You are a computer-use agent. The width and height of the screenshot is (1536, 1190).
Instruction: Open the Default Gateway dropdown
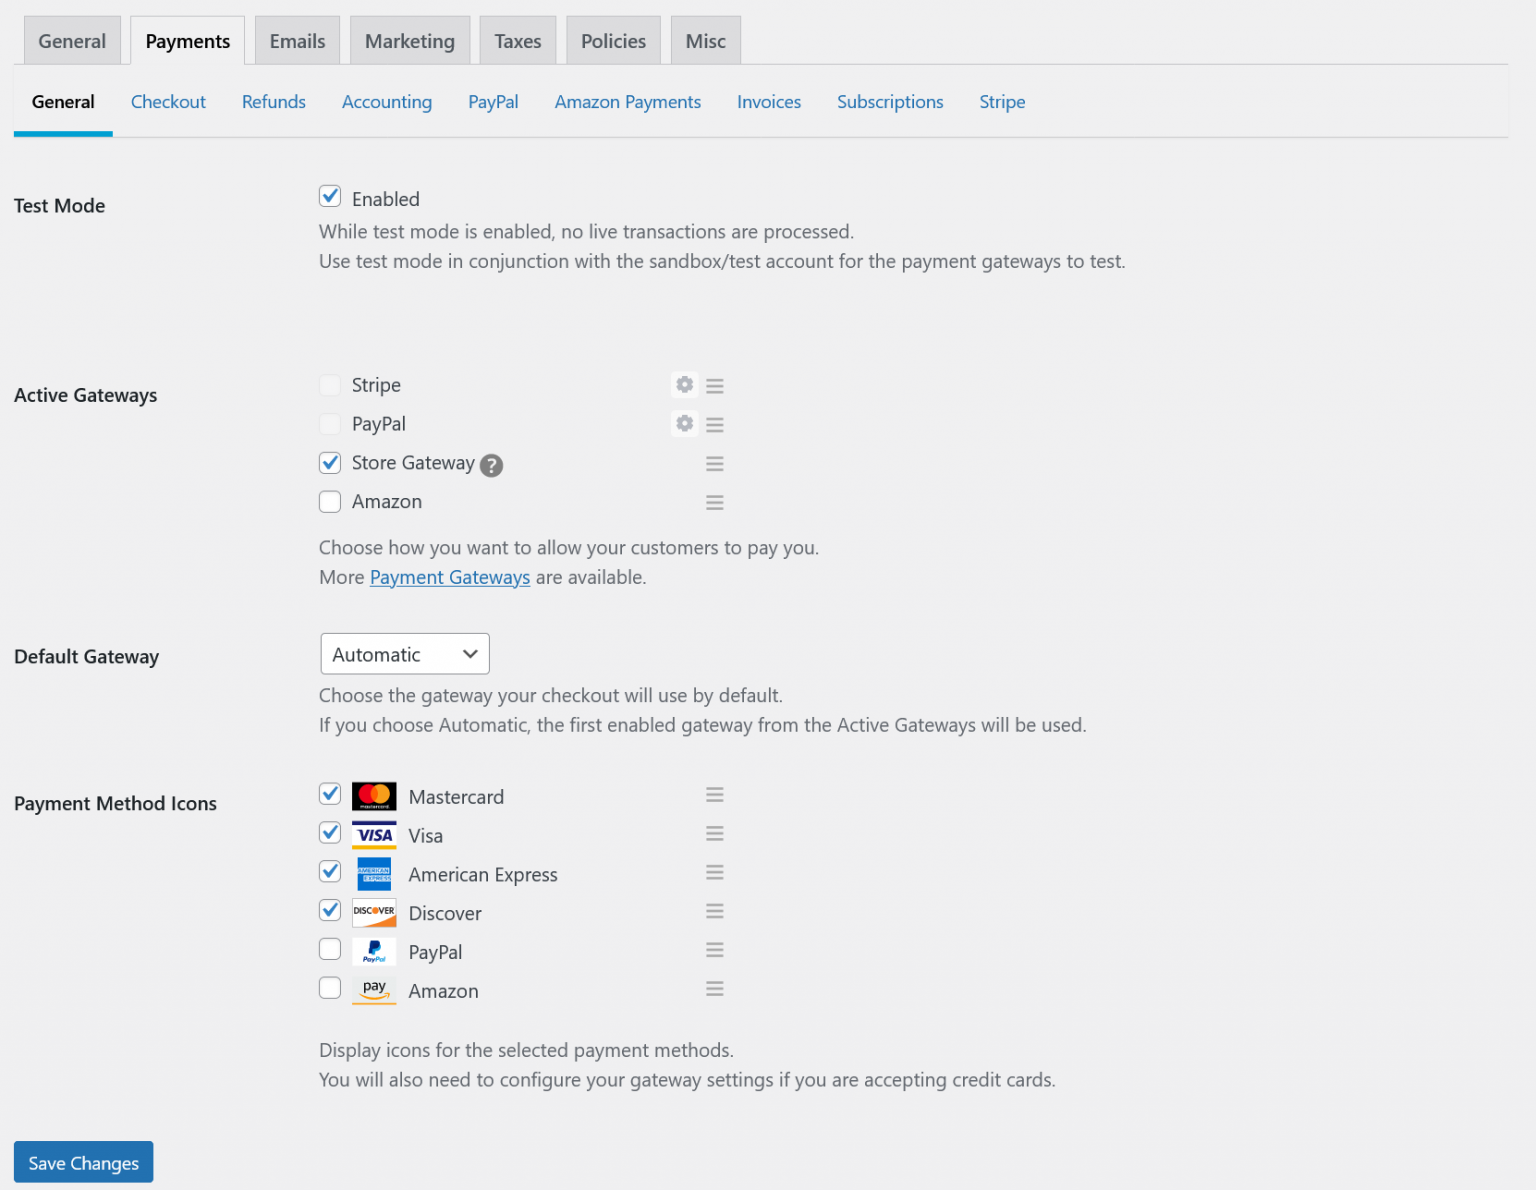click(x=404, y=653)
